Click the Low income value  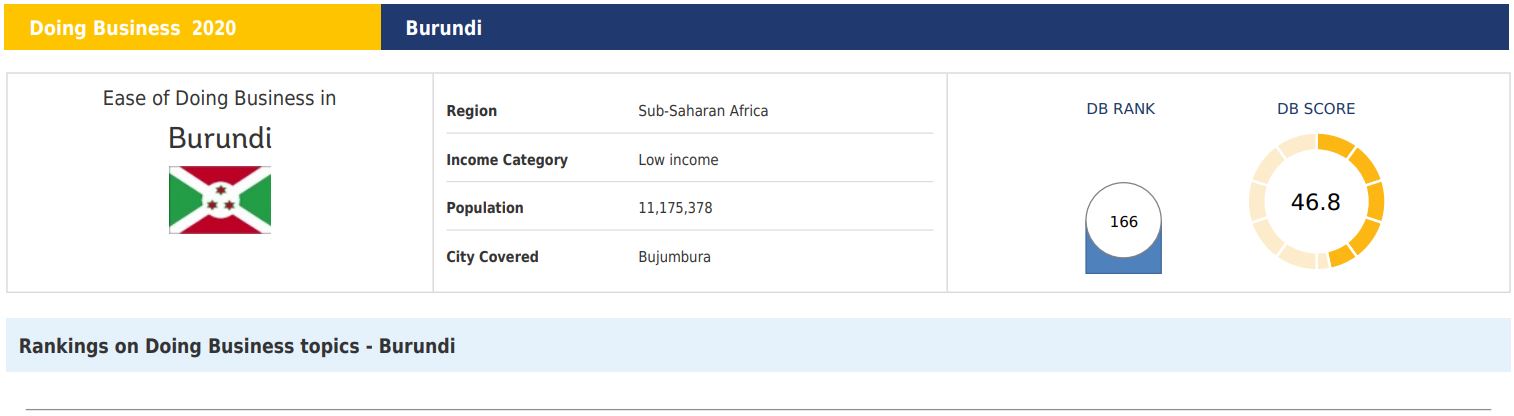[678, 160]
